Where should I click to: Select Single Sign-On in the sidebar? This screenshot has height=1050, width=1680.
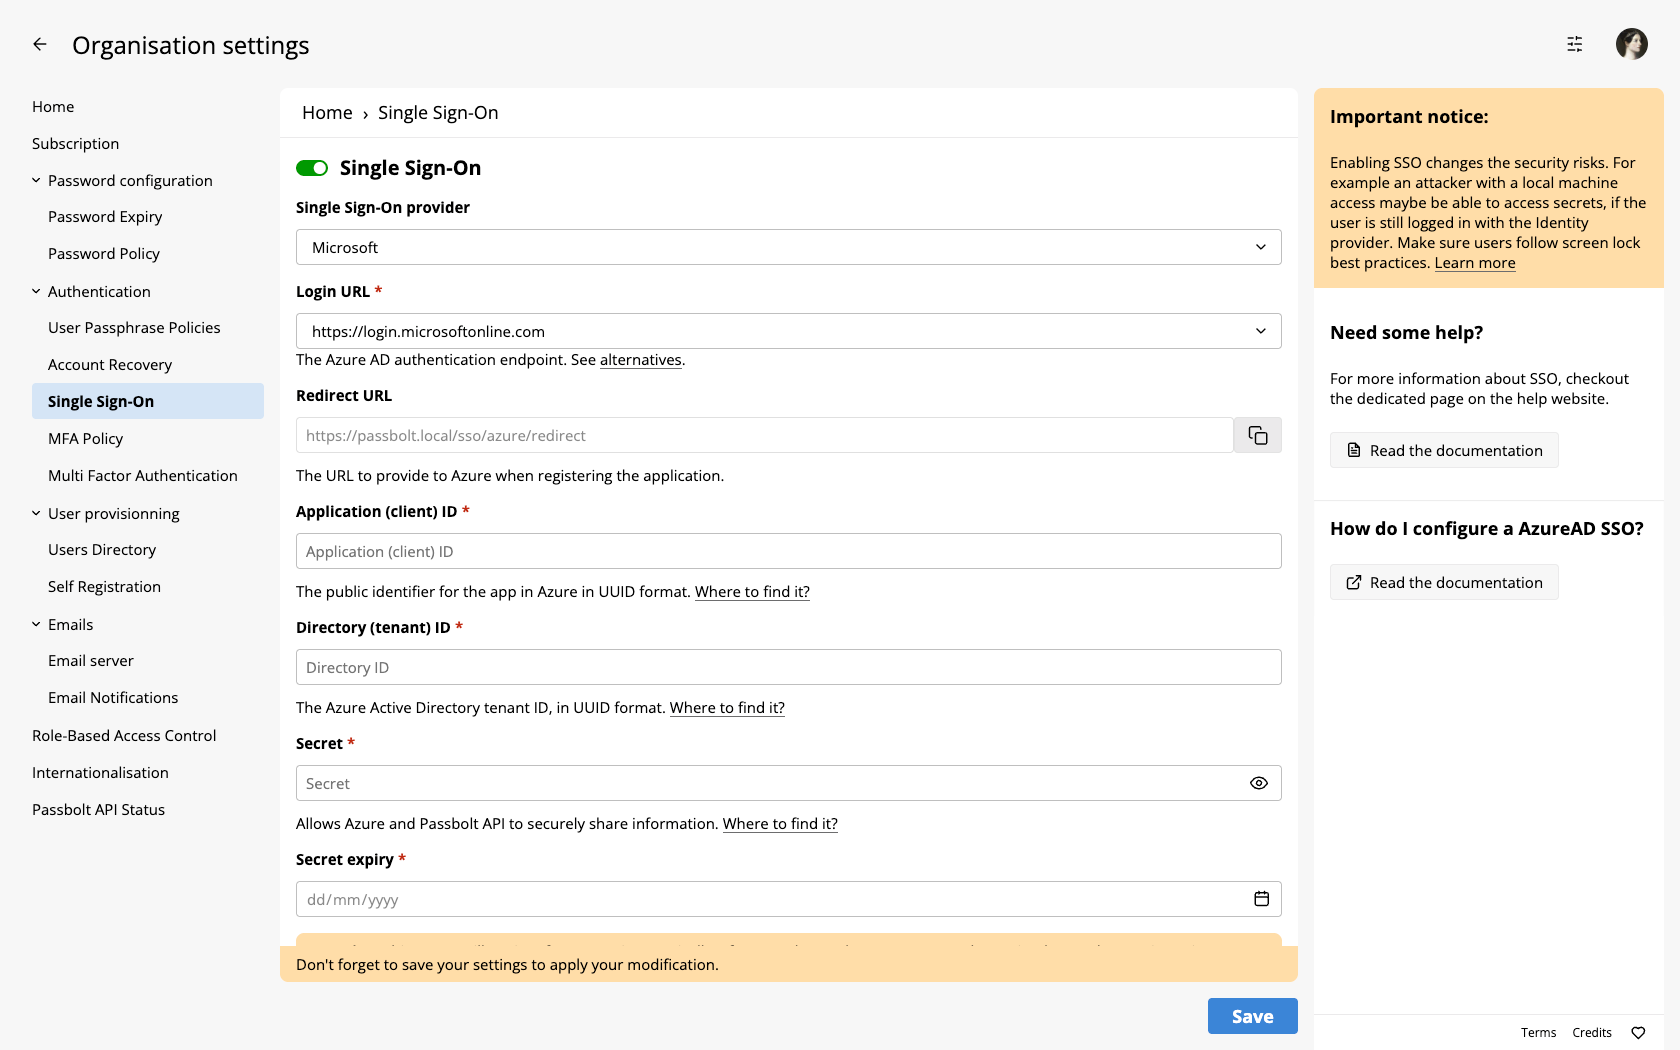pyautogui.click(x=148, y=401)
